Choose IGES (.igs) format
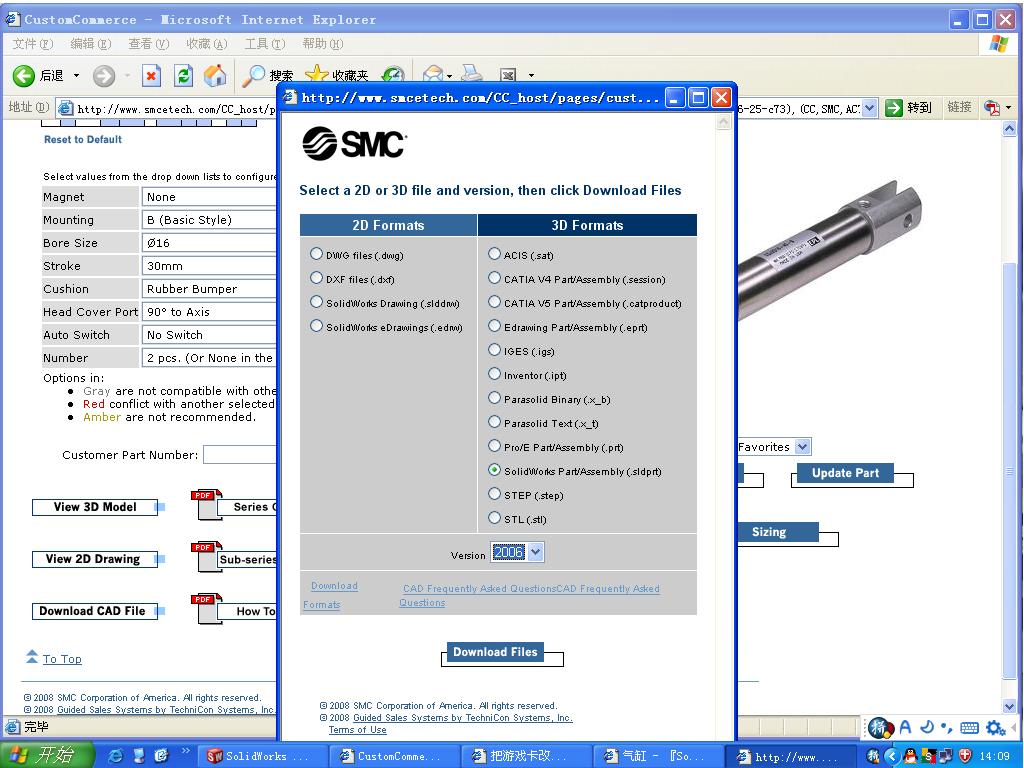Screen dimensions: 1024x768 (x=494, y=349)
